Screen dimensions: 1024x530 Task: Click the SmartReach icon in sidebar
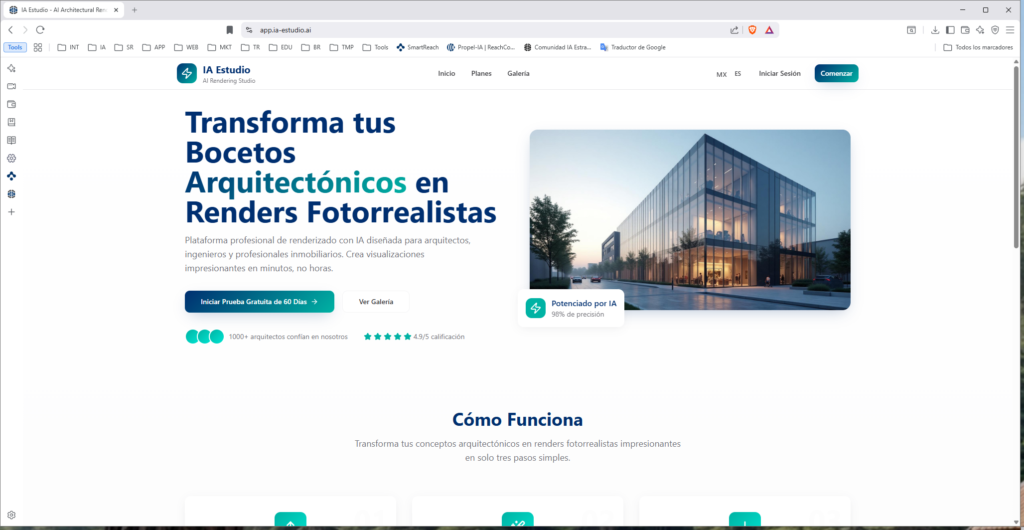[12, 176]
